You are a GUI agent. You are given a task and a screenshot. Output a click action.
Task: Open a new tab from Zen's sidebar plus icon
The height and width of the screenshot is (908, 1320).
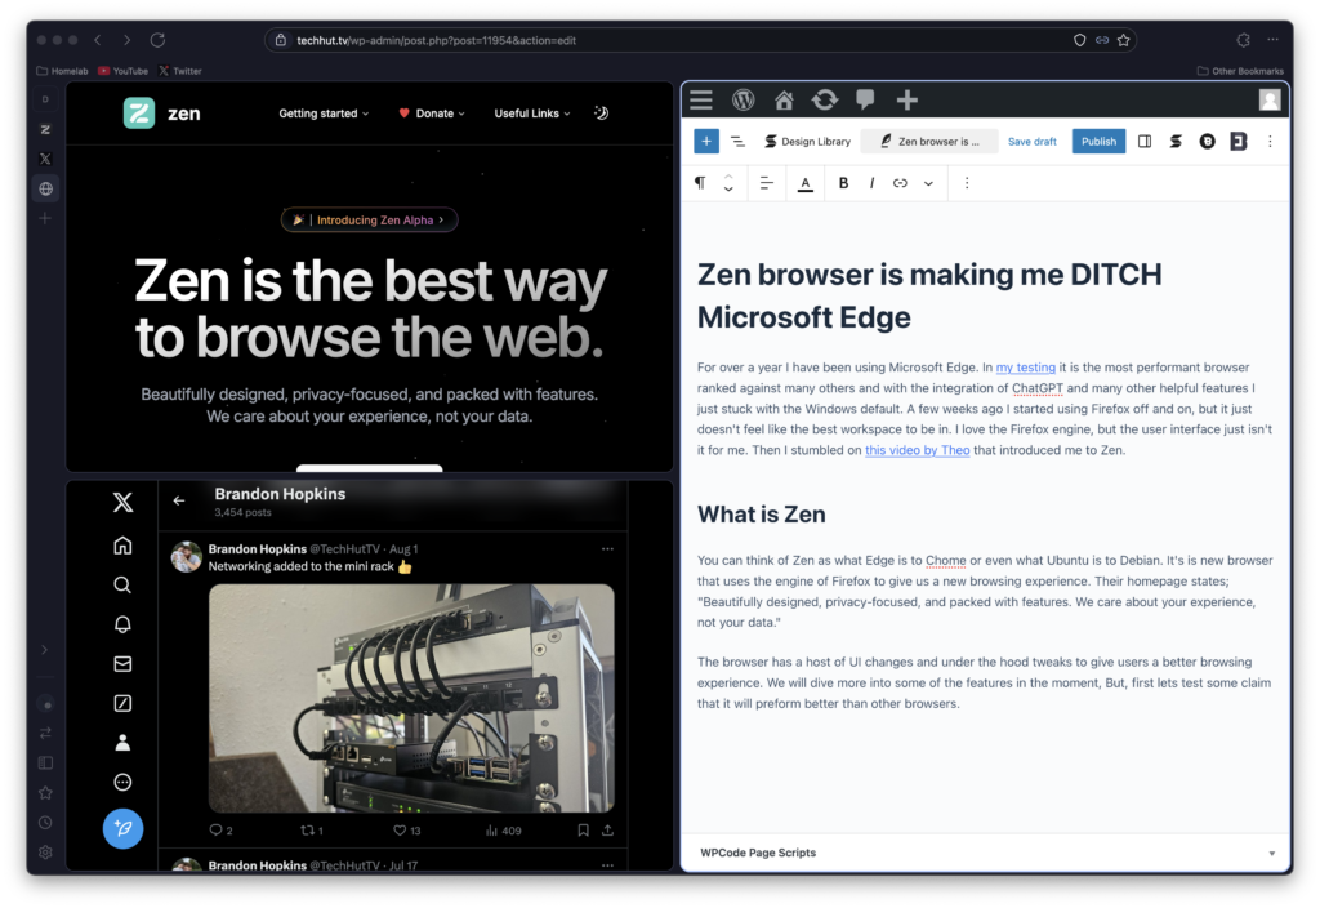pos(44,218)
